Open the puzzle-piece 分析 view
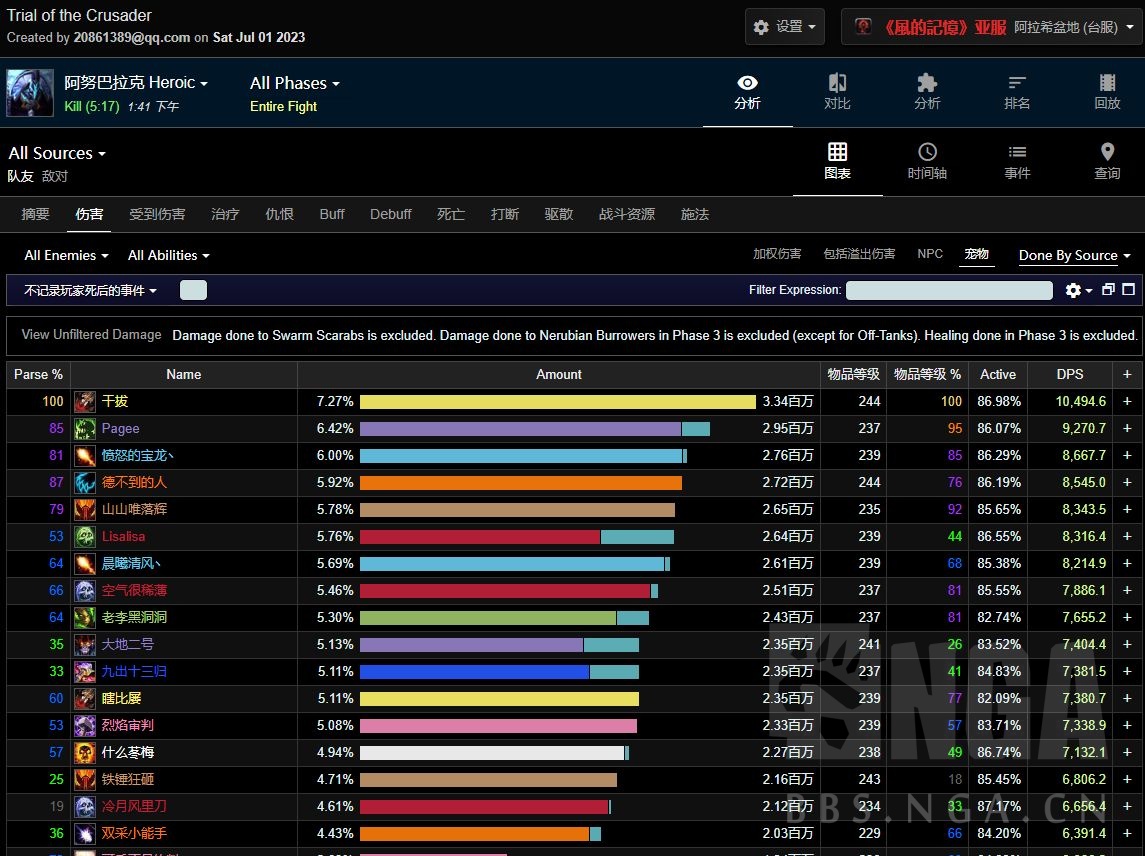This screenshot has height=856, width=1145. [x=927, y=92]
